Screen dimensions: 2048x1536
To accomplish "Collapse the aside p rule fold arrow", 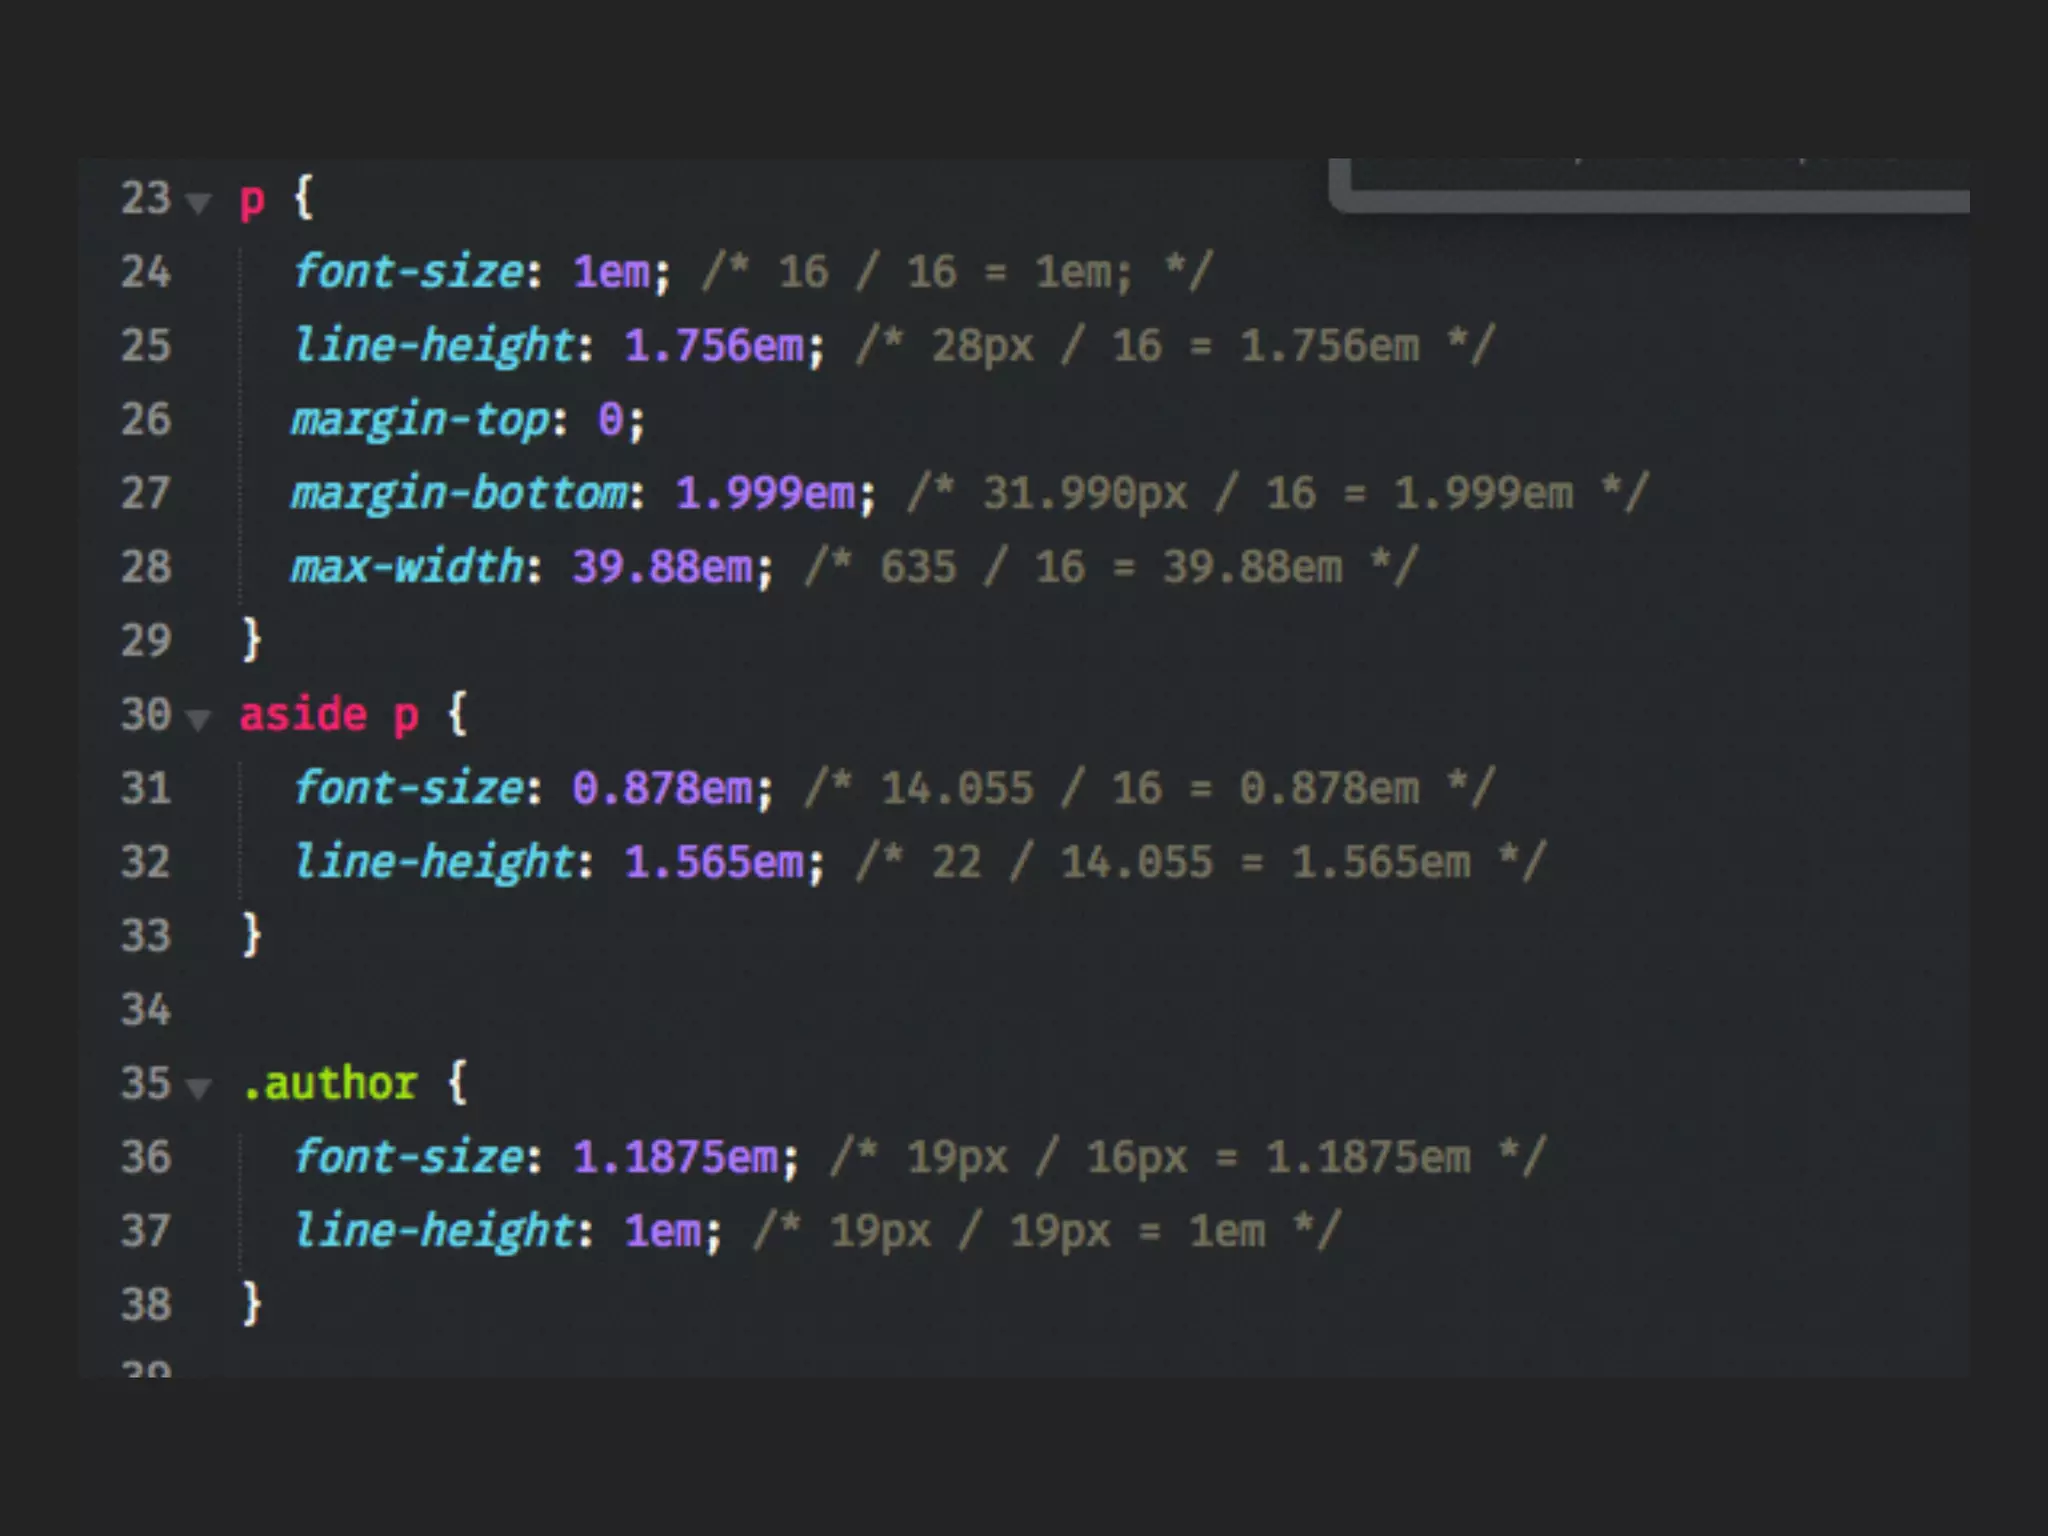I will tap(199, 719).
